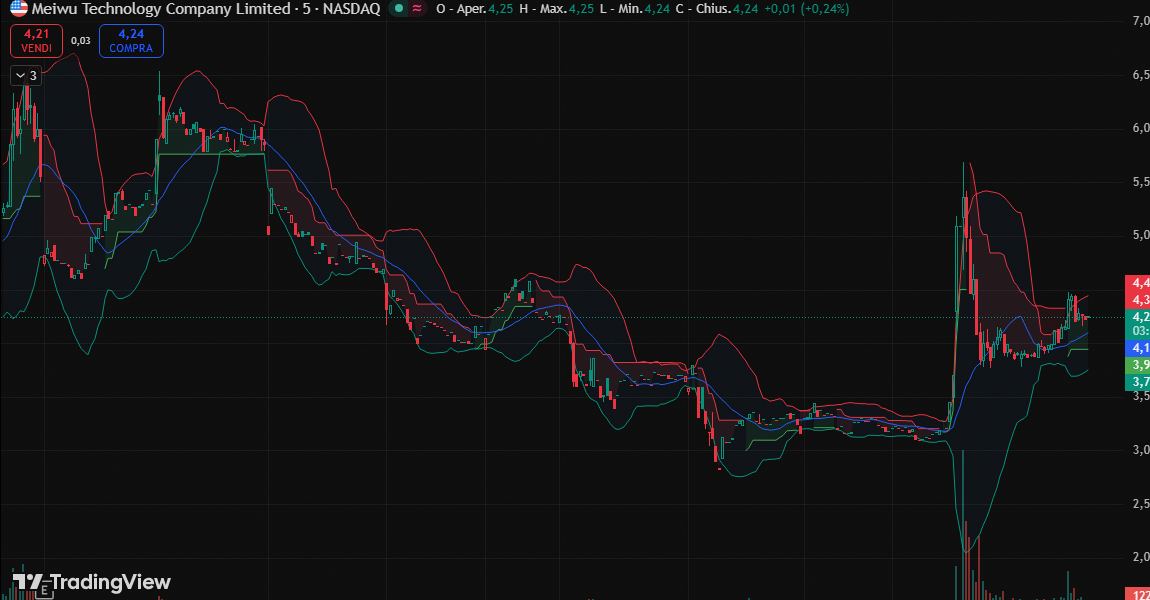Click the 6,5 price axis value
1150x600 pixels.
(x=1140, y=75)
